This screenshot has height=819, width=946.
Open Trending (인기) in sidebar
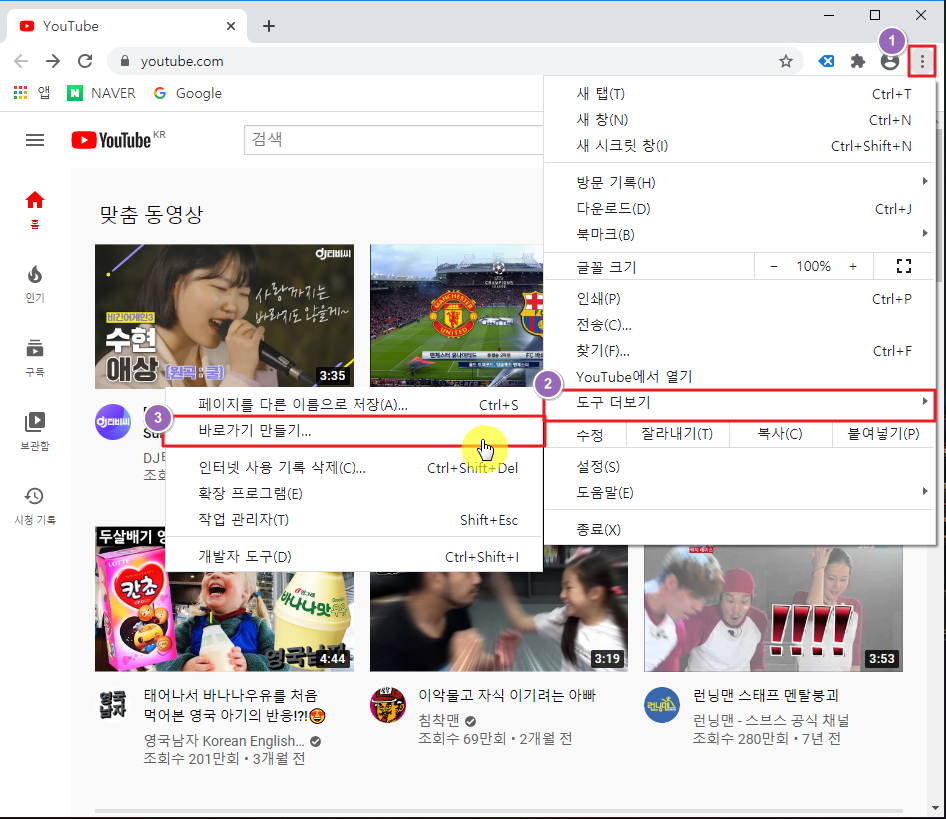(35, 284)
